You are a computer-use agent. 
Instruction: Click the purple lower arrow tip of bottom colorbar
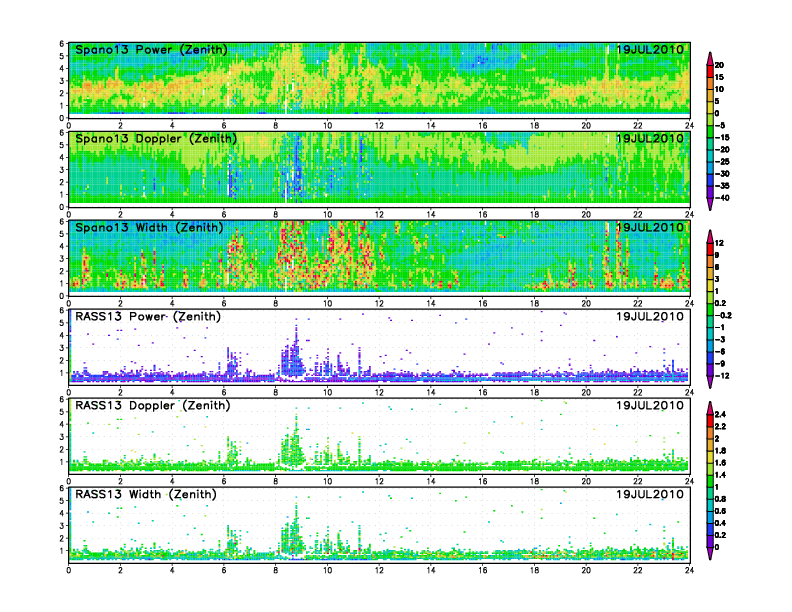coord(710,553)
